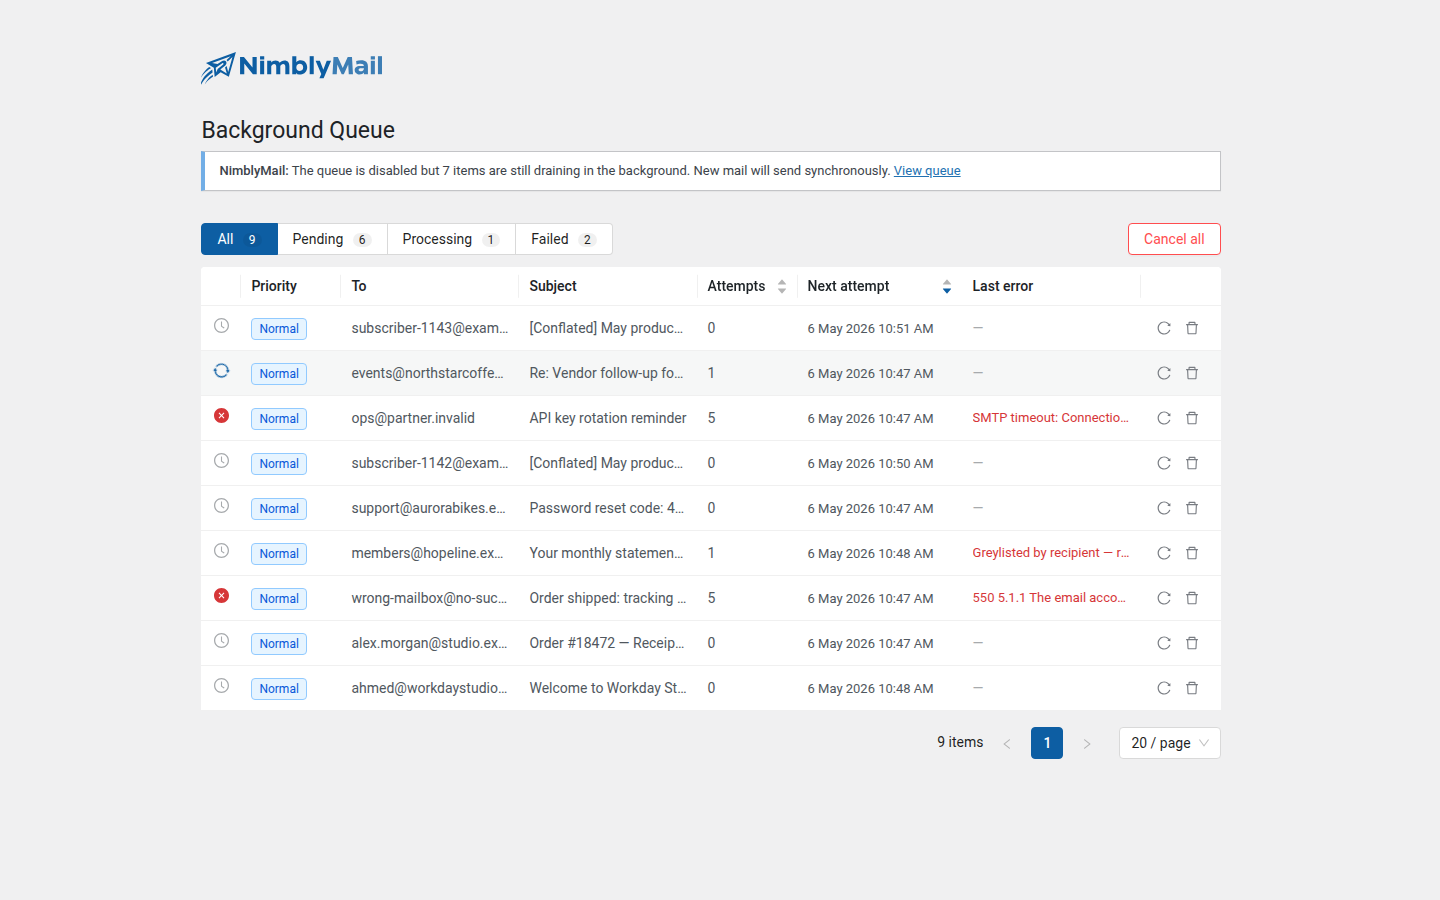
Task: Retry the events@northstarcoffee row
Action: click(1164, 373)
